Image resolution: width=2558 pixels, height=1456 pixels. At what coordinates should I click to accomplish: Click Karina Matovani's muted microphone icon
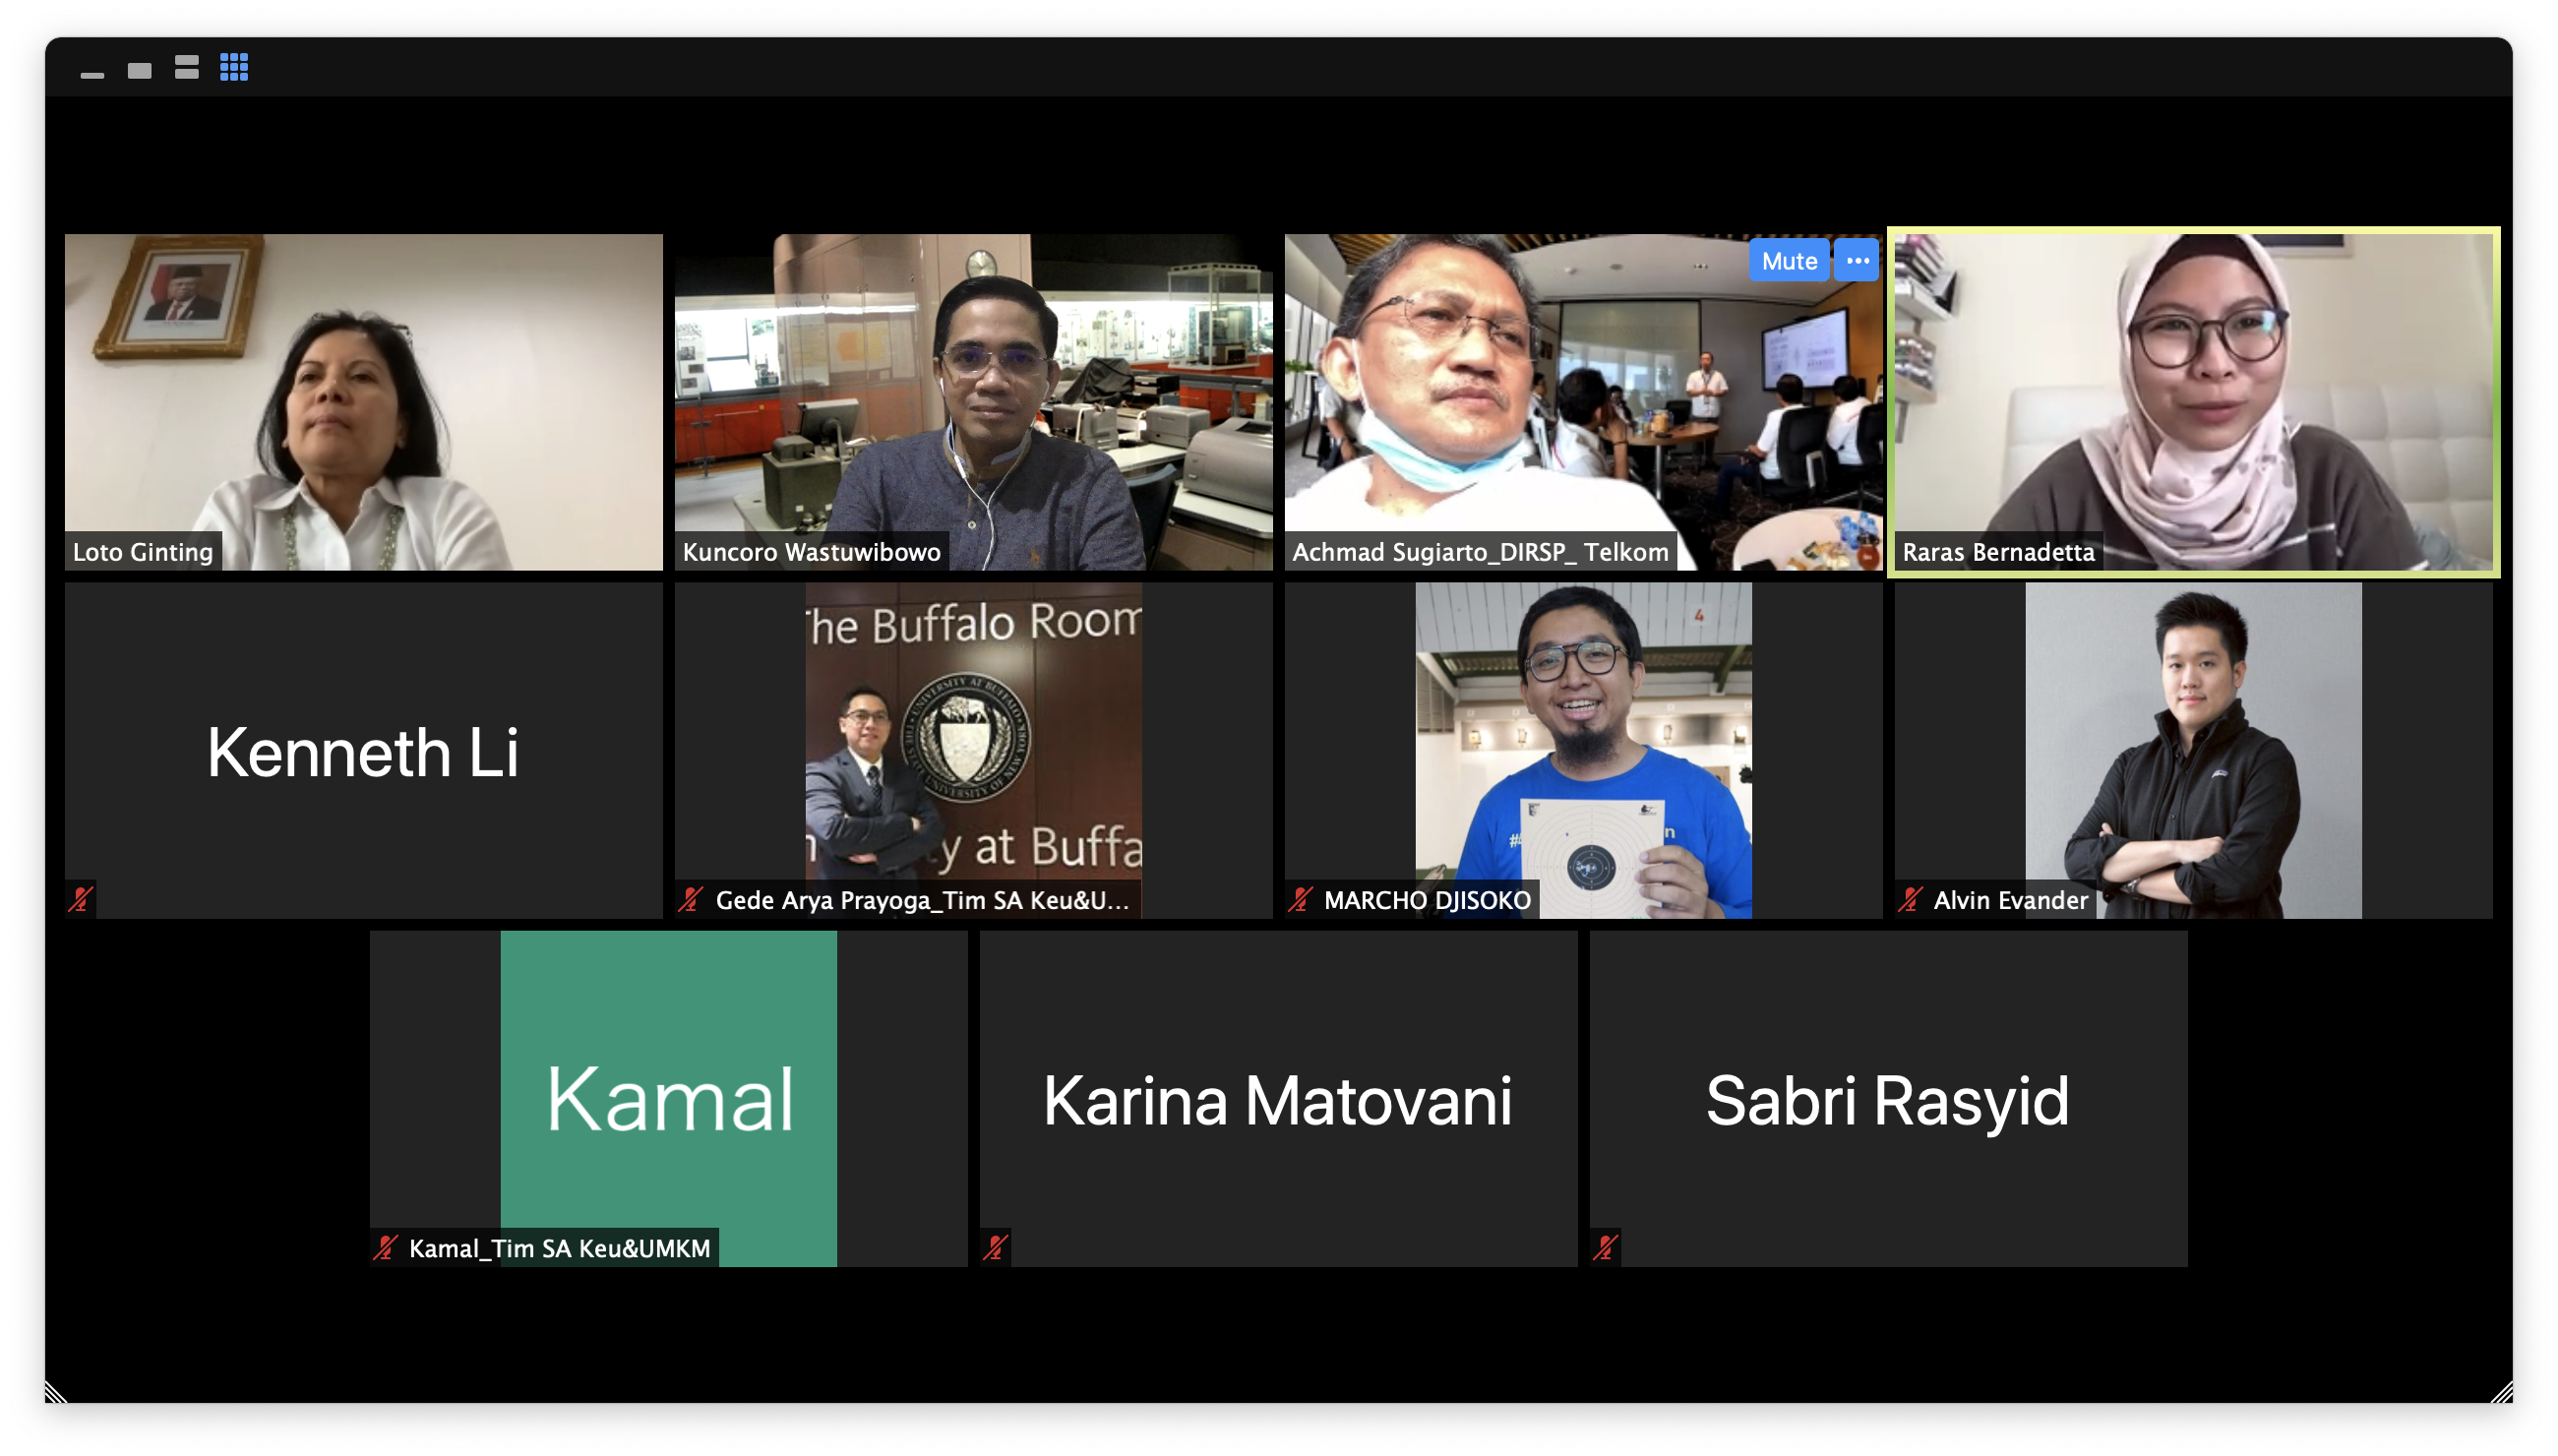[995, 1247]
